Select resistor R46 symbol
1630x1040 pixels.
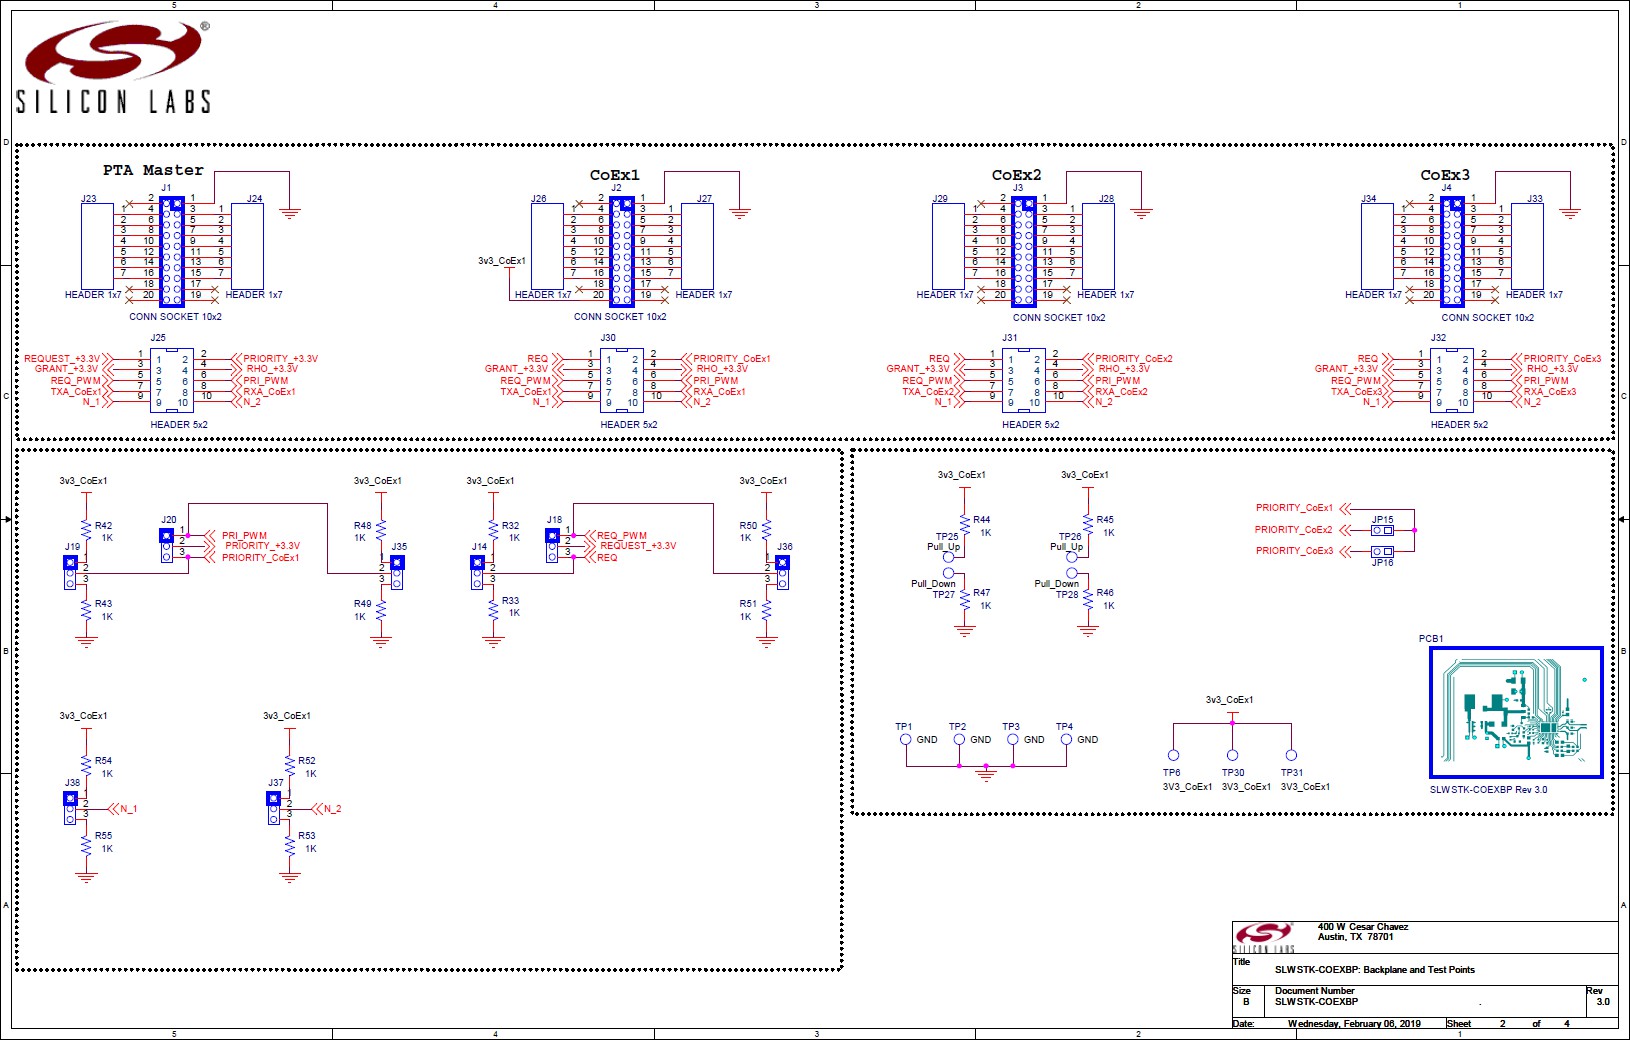click(1088, 599)
